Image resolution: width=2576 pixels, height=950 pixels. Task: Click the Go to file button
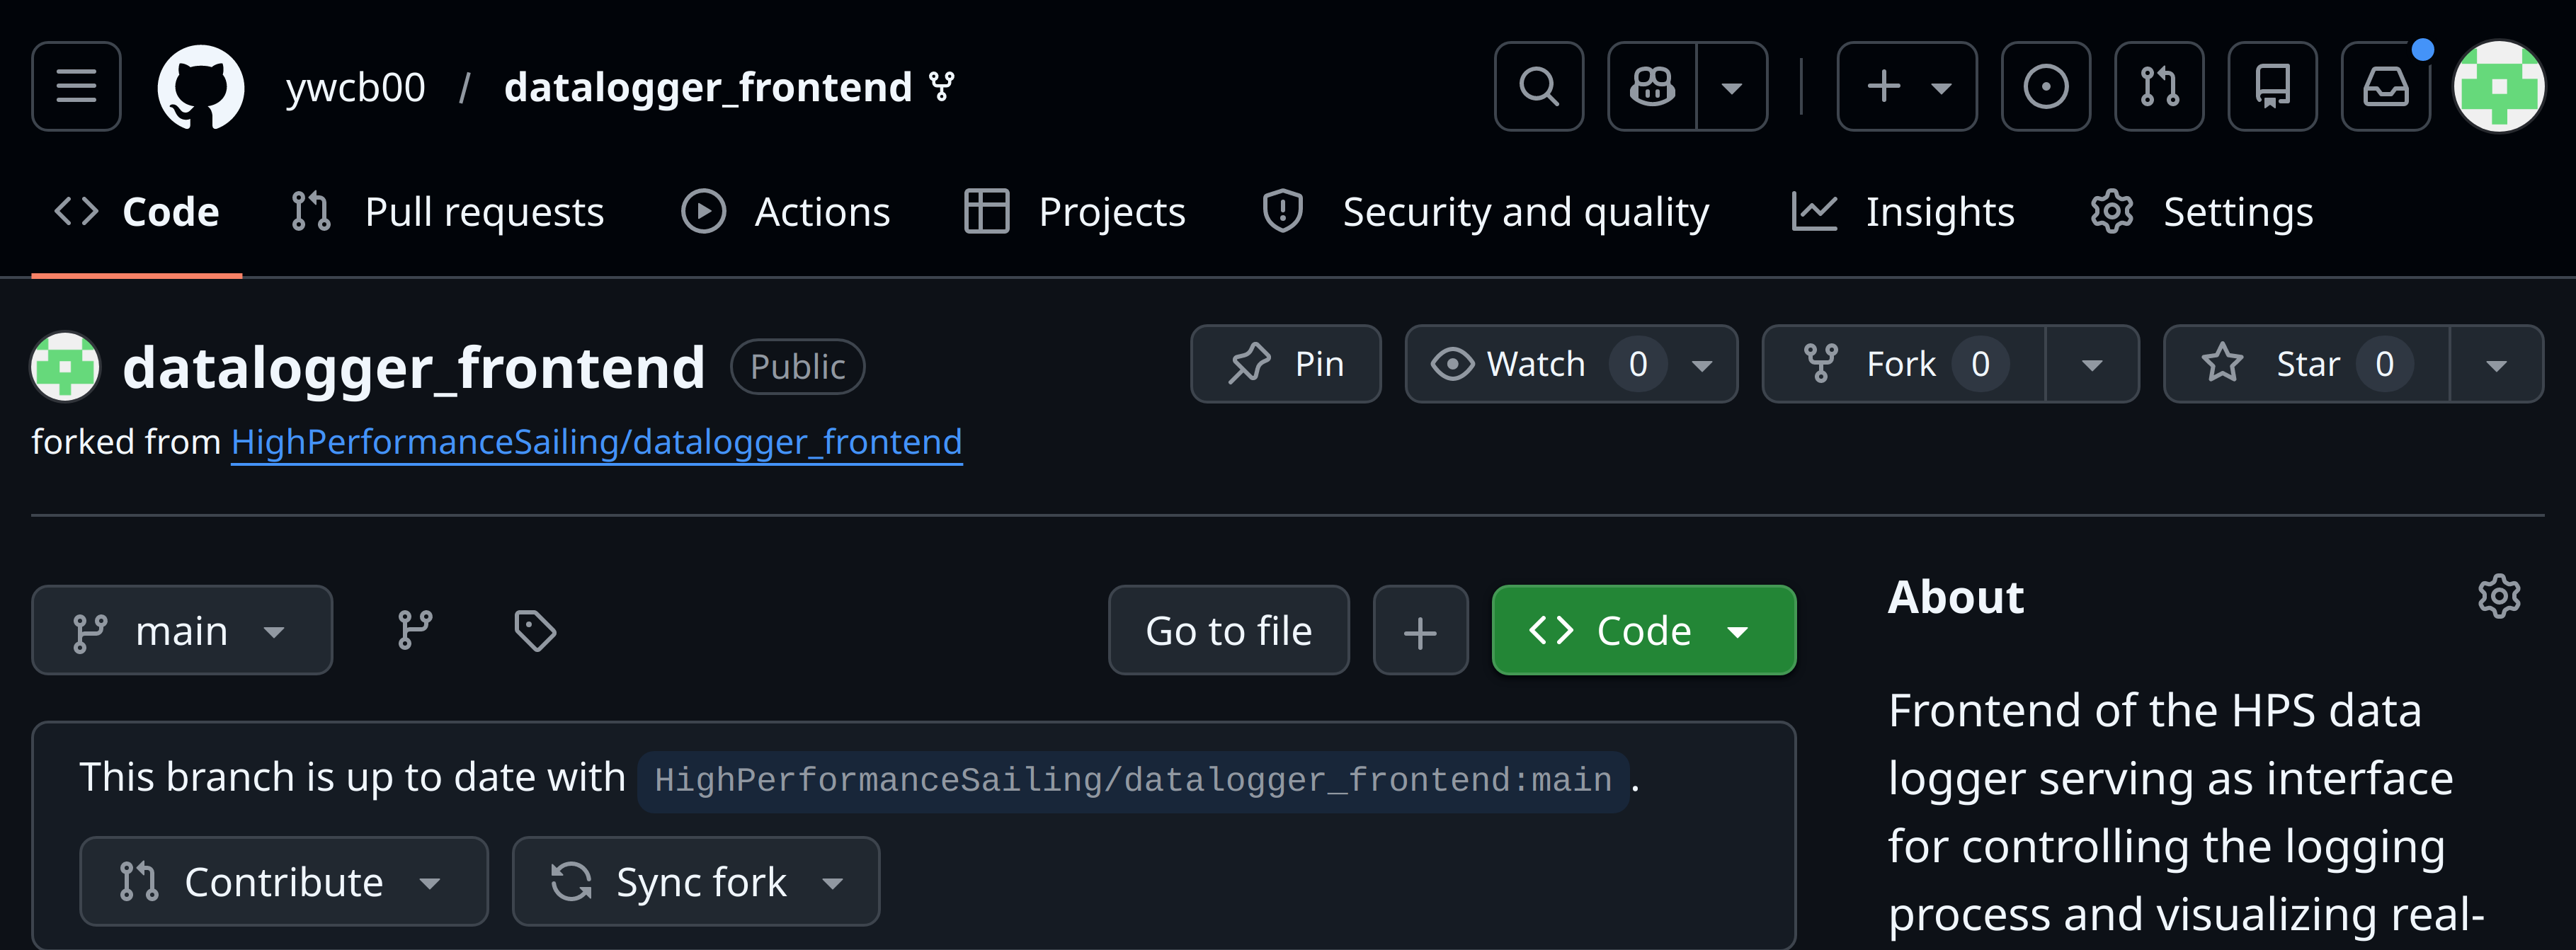[1228, 630]
